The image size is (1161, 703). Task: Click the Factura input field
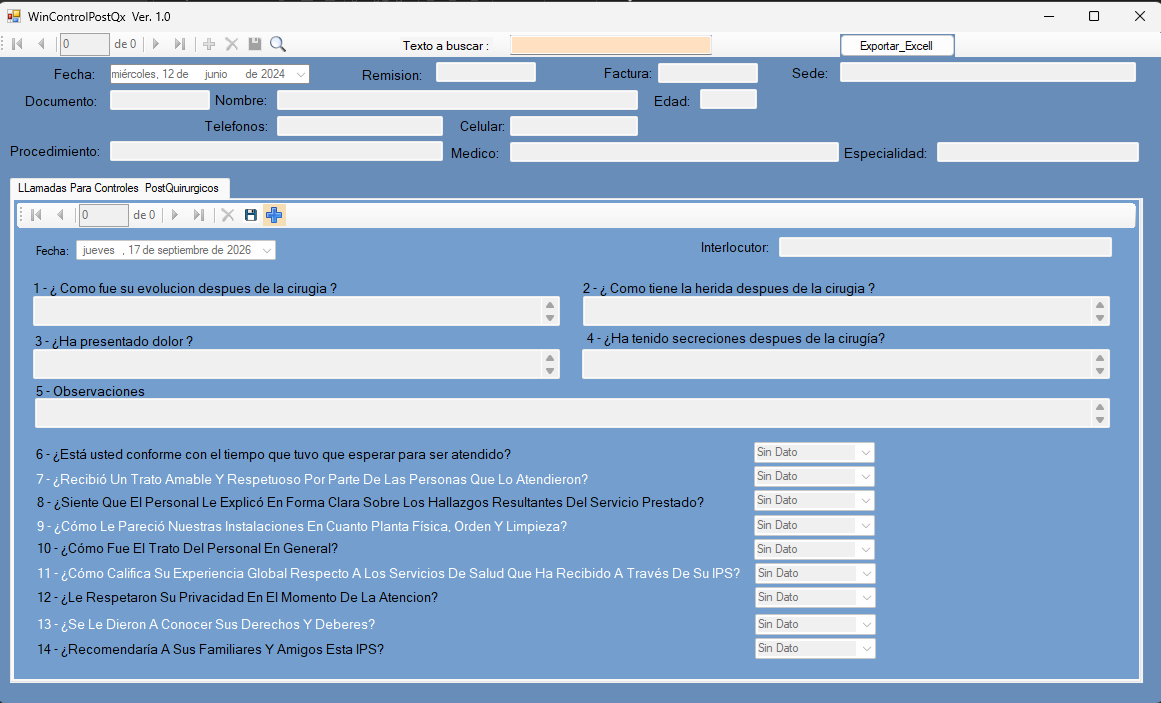point(708,73)
